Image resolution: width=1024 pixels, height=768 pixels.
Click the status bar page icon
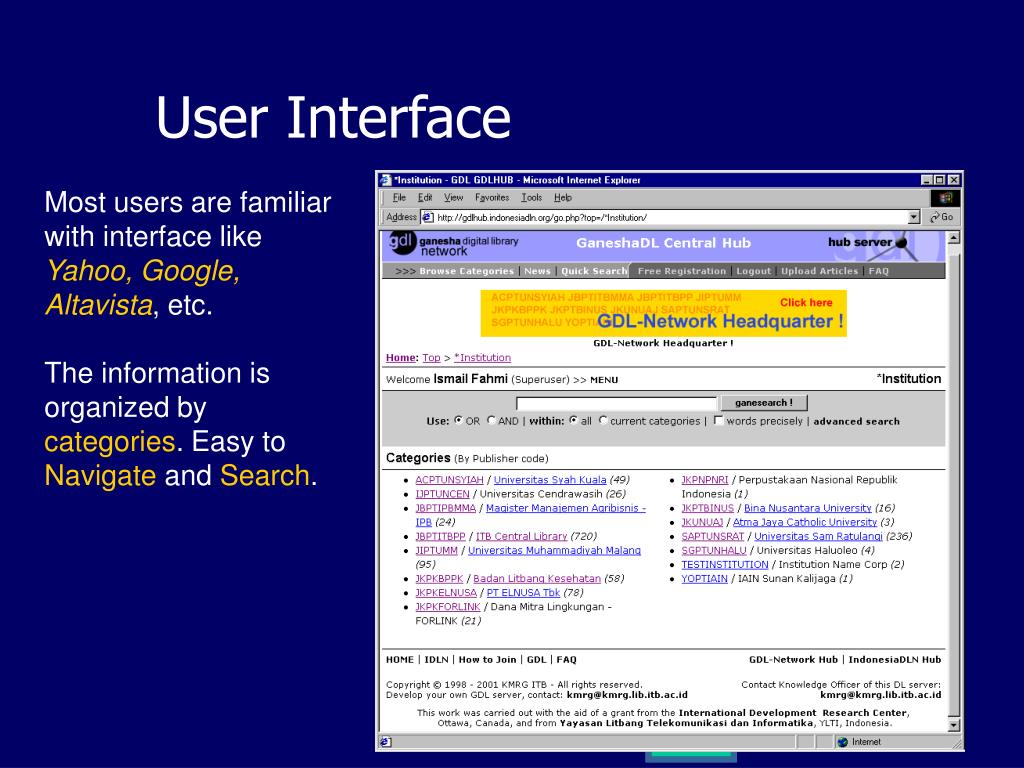point(386,742)
